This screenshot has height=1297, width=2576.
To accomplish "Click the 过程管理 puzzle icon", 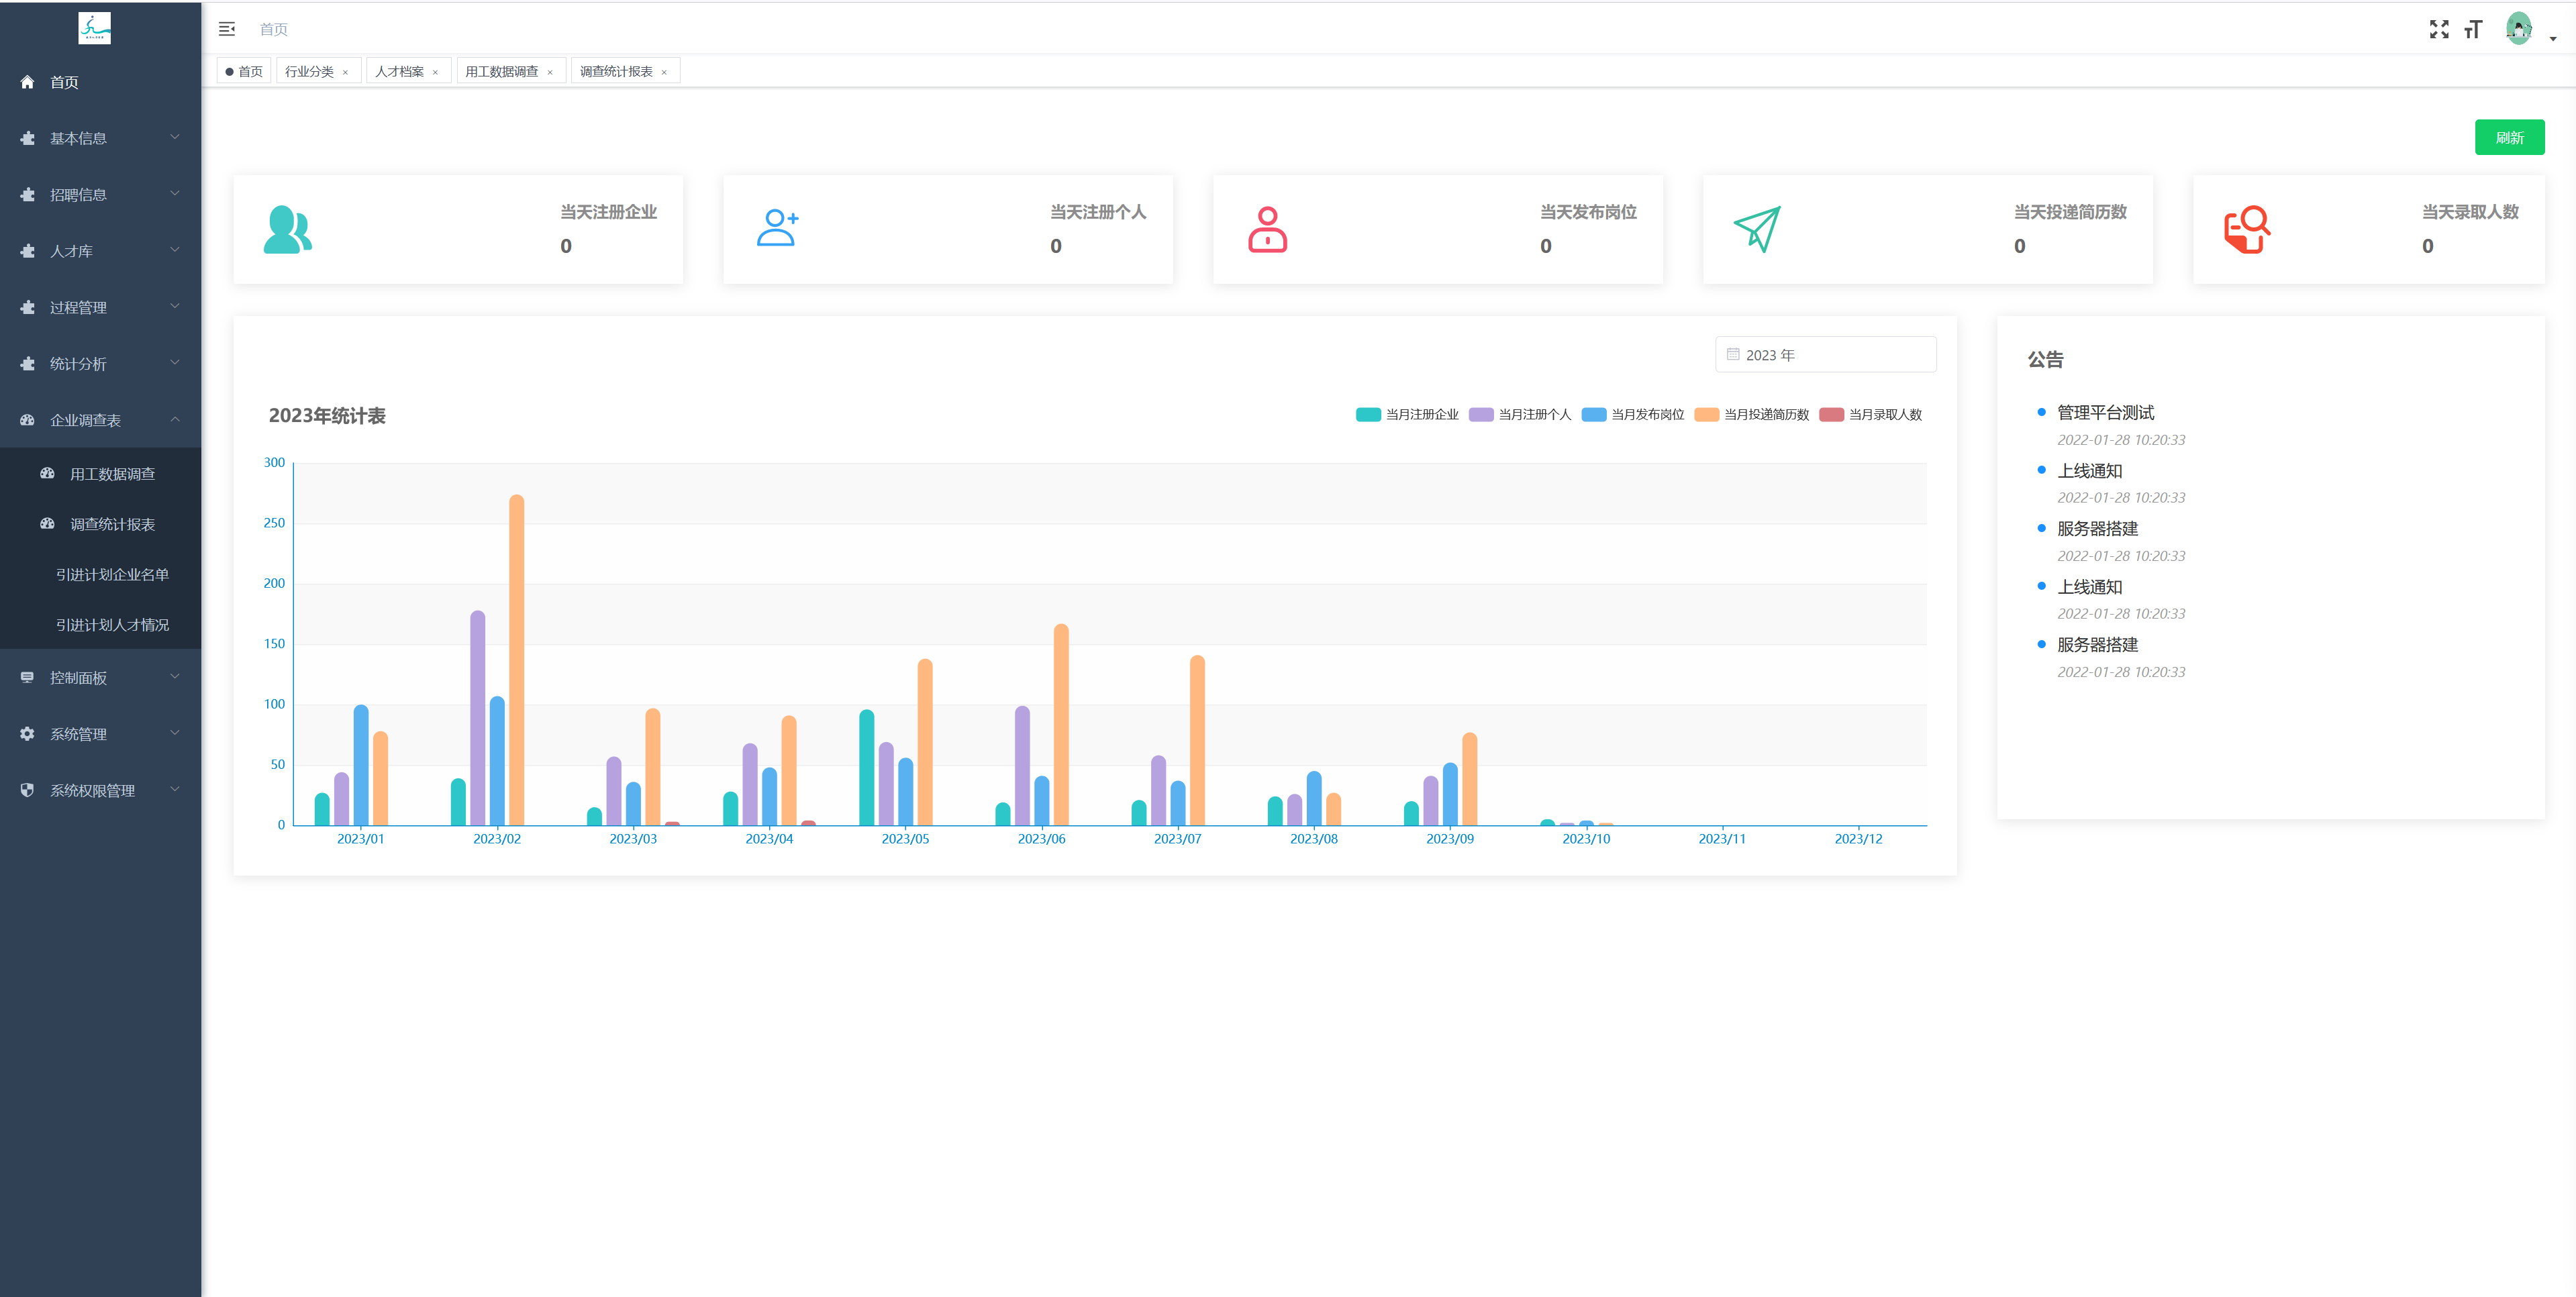I will (27, 307).
